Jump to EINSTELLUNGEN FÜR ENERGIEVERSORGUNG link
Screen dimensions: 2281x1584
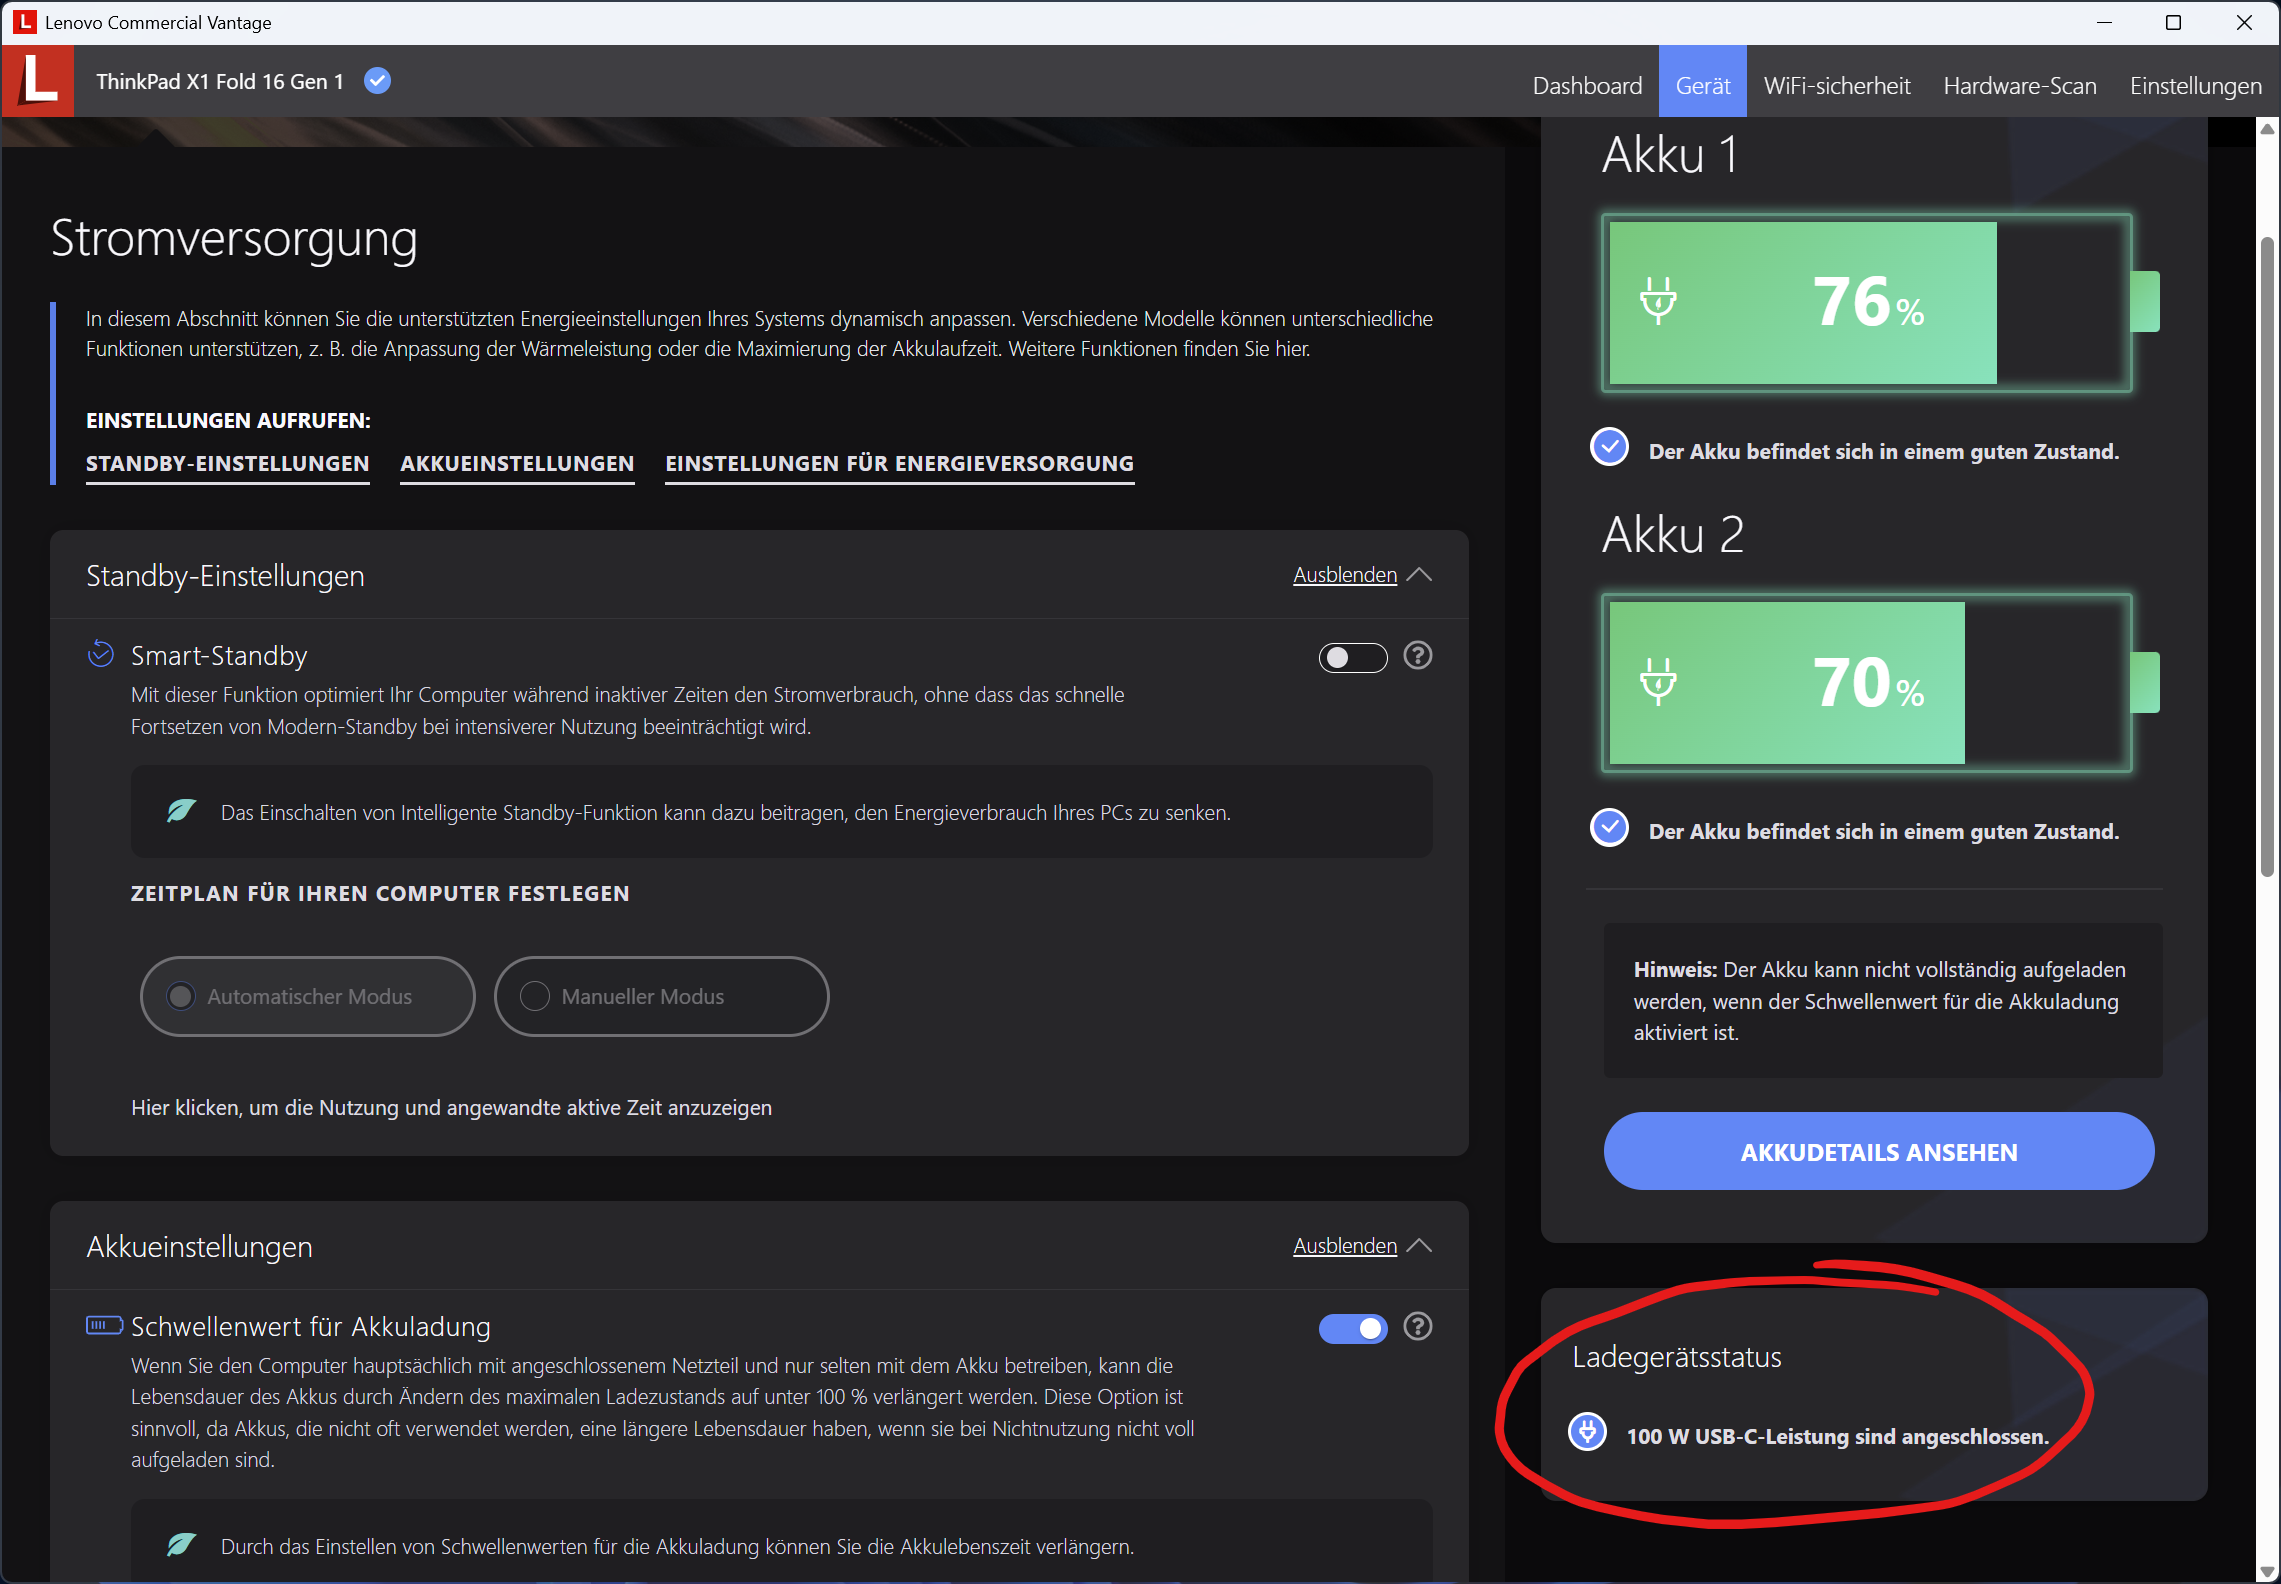(899, 464)
